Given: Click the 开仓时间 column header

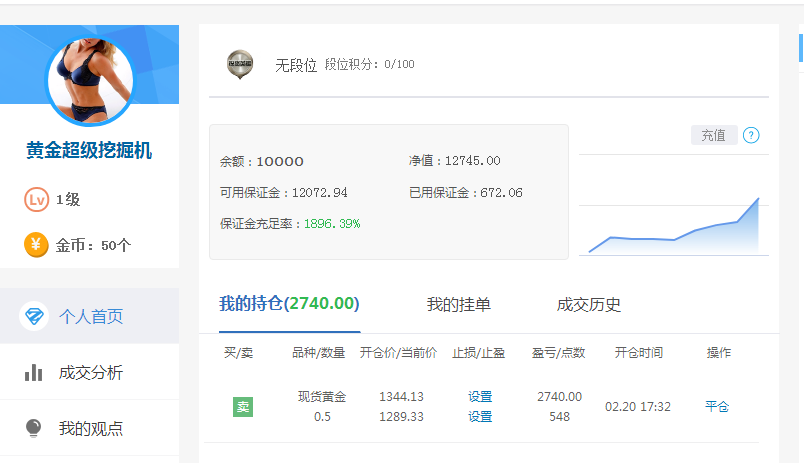Looking at the screenshot, I should 639,353.
